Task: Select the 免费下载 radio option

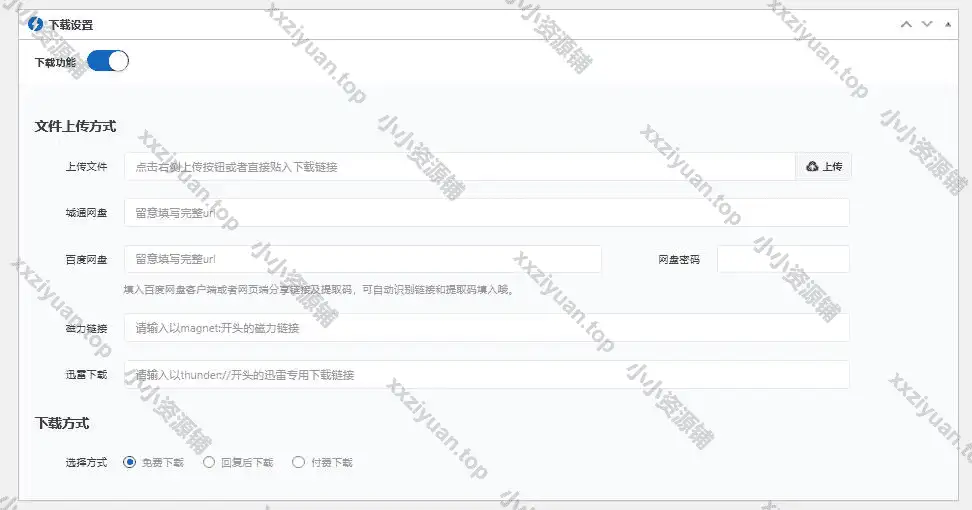Action: coord(130,462)
